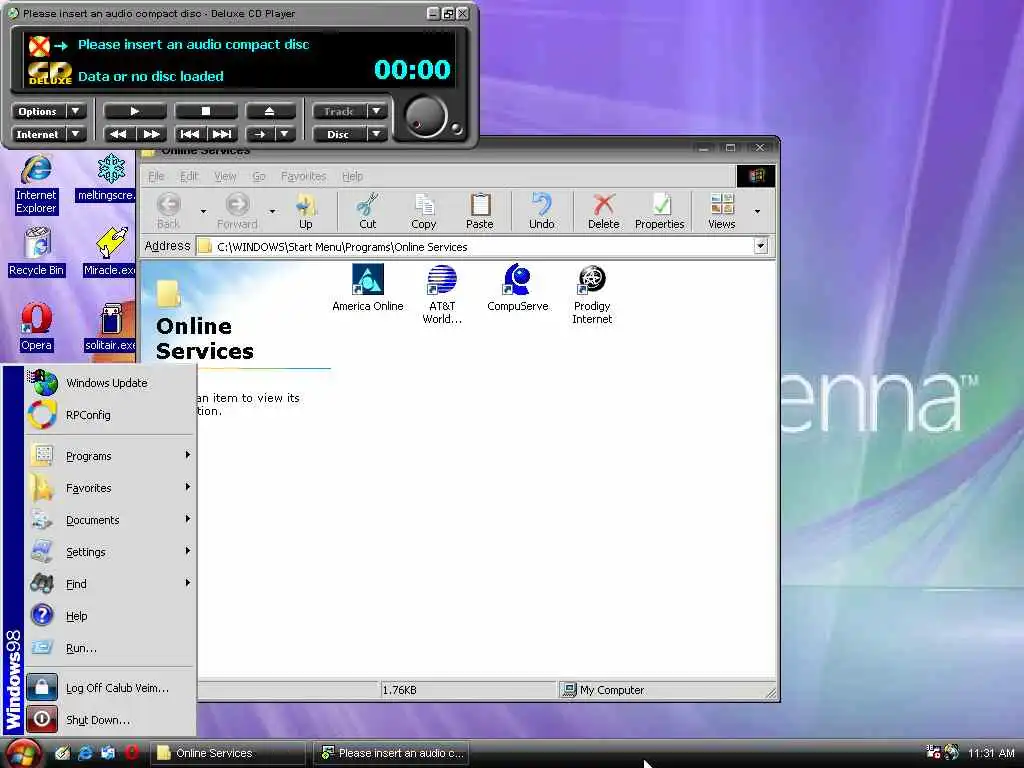Open RPConfig from Start menu

[x=111, y=415]
